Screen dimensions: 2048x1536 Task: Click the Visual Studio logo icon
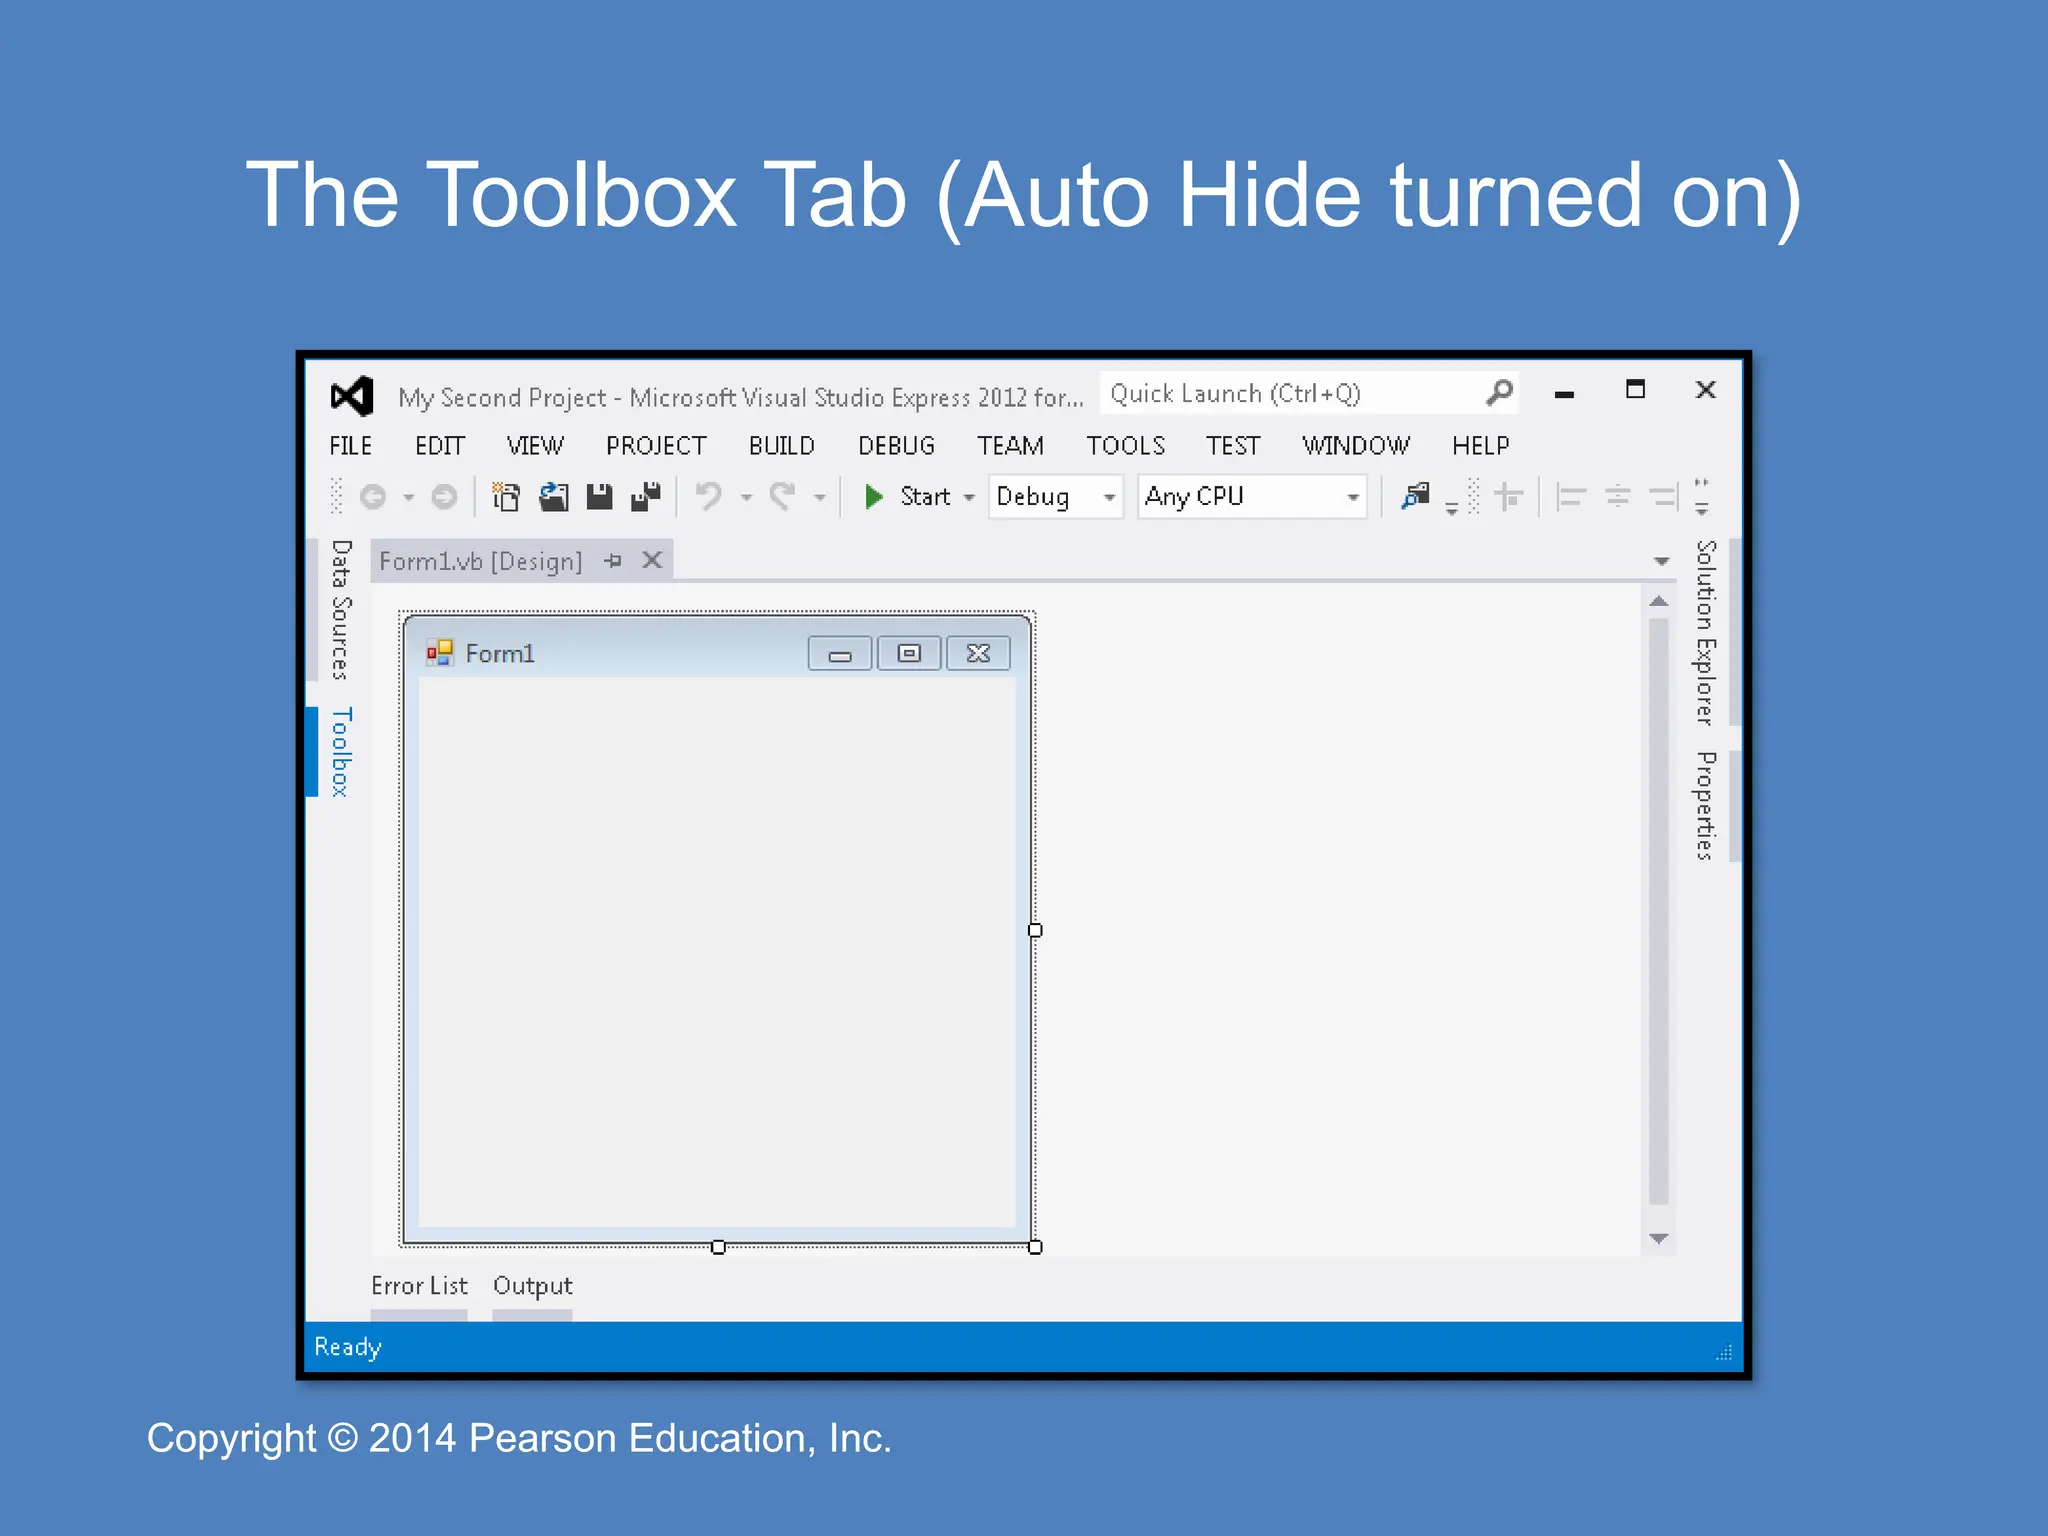352,396
